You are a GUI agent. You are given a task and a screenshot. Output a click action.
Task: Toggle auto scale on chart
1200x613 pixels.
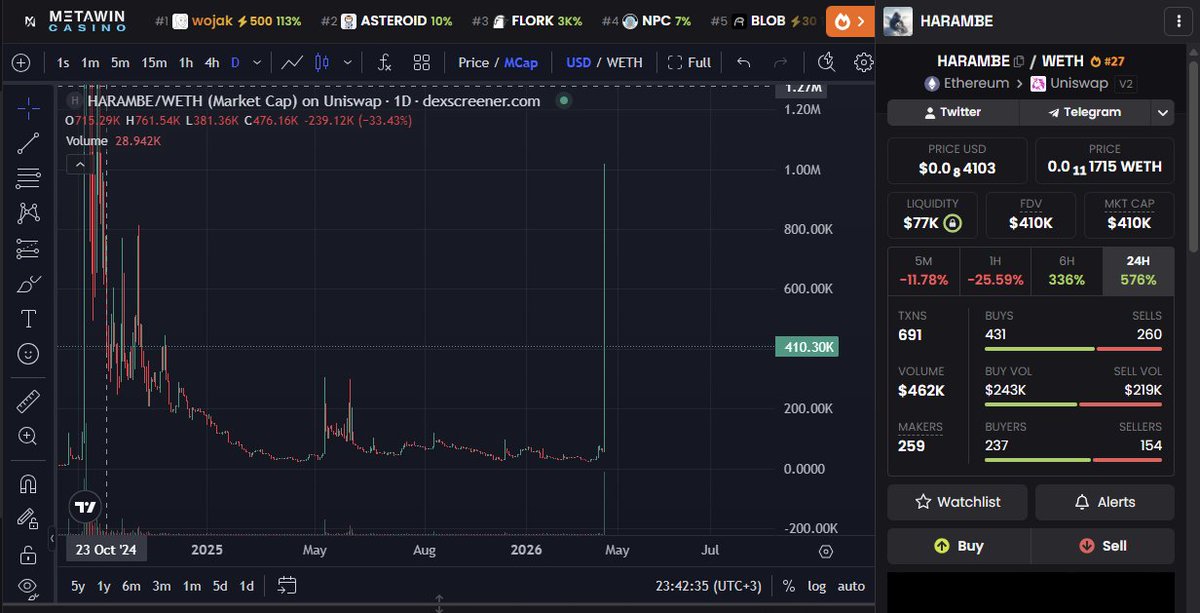(851, 586)
